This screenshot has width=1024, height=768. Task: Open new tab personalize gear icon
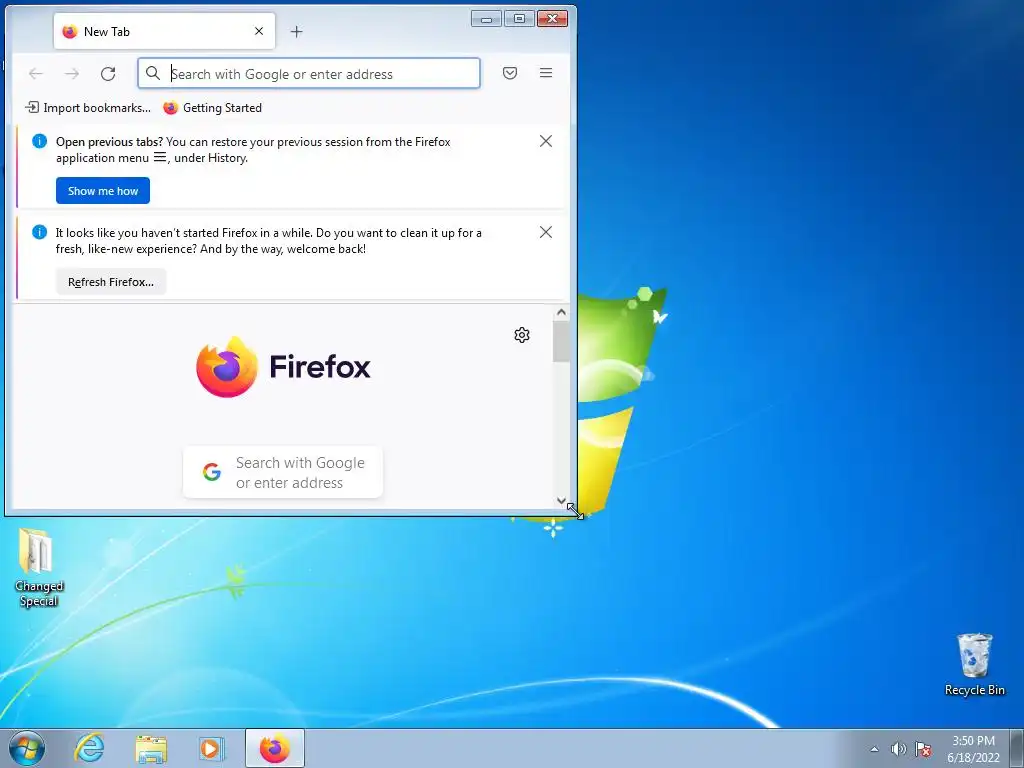coord(522,335)
